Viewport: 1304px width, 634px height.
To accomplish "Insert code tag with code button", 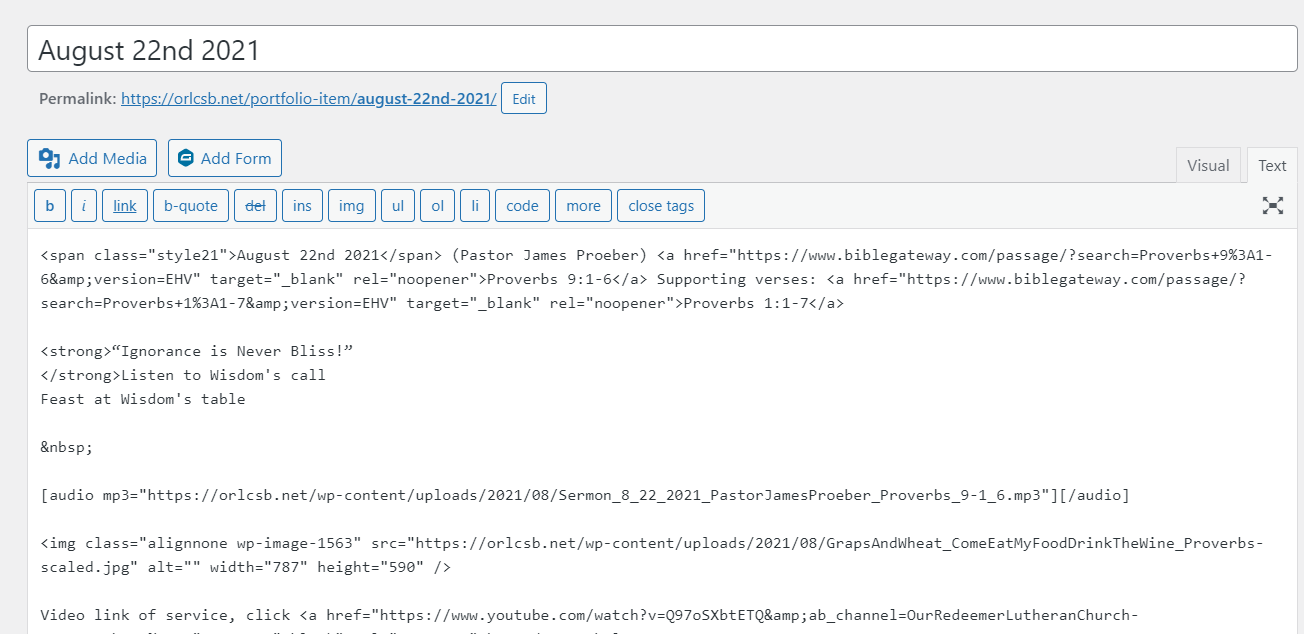I will click(x=522, y=206).
